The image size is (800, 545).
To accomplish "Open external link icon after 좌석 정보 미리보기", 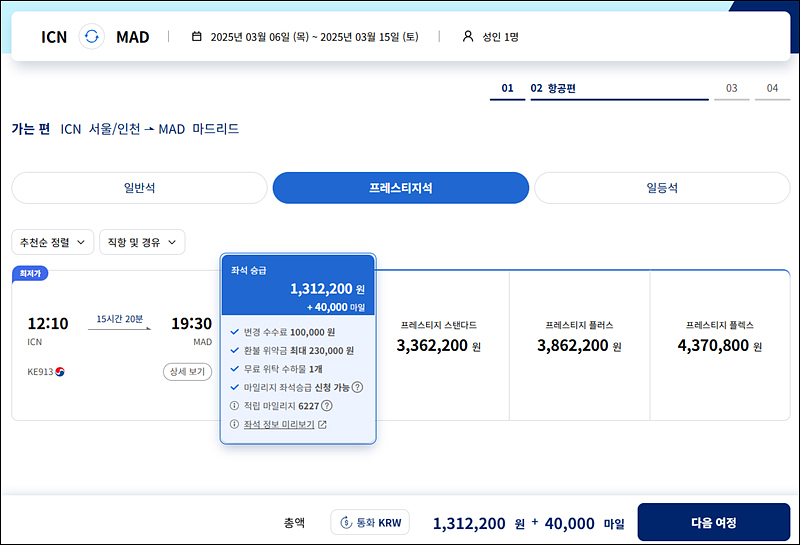I will pos(322,425).
